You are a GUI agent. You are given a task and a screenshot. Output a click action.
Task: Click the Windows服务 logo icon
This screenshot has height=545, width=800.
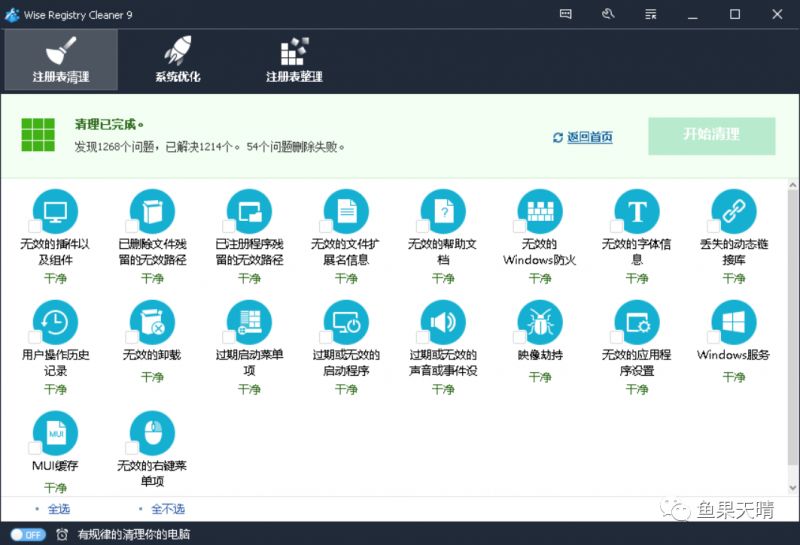(x=734, y=323)
